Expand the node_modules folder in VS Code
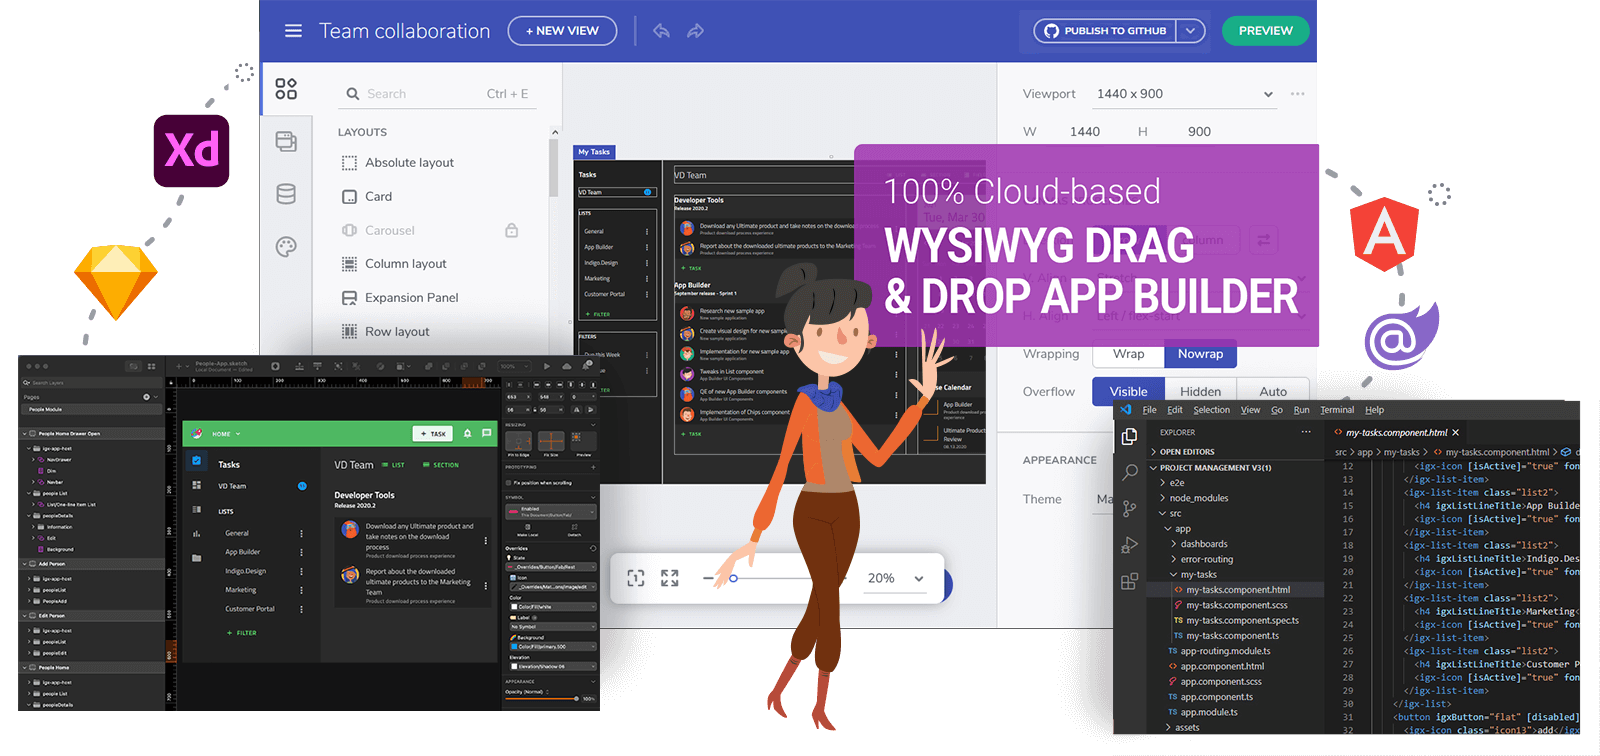Image resolution: width=1600 pixels, height=756 pixels. pyautogui.click(x=1198, y=498)
